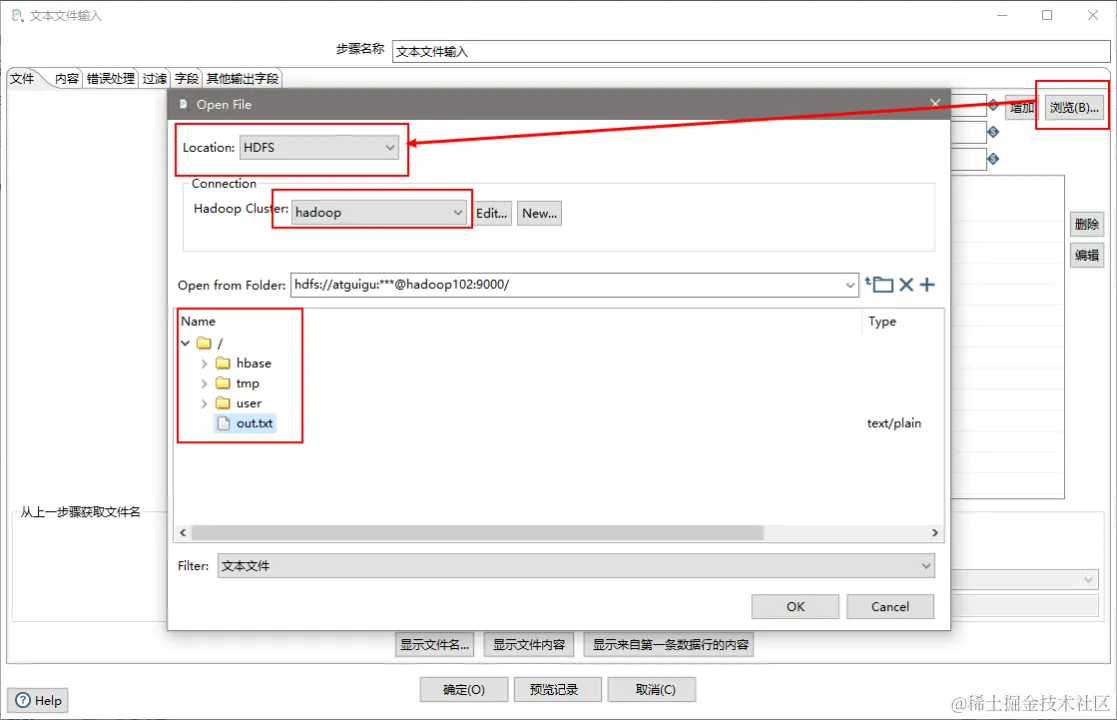Click the 显示来自第一条数据行的内容 button

click(x=670, y=645)
